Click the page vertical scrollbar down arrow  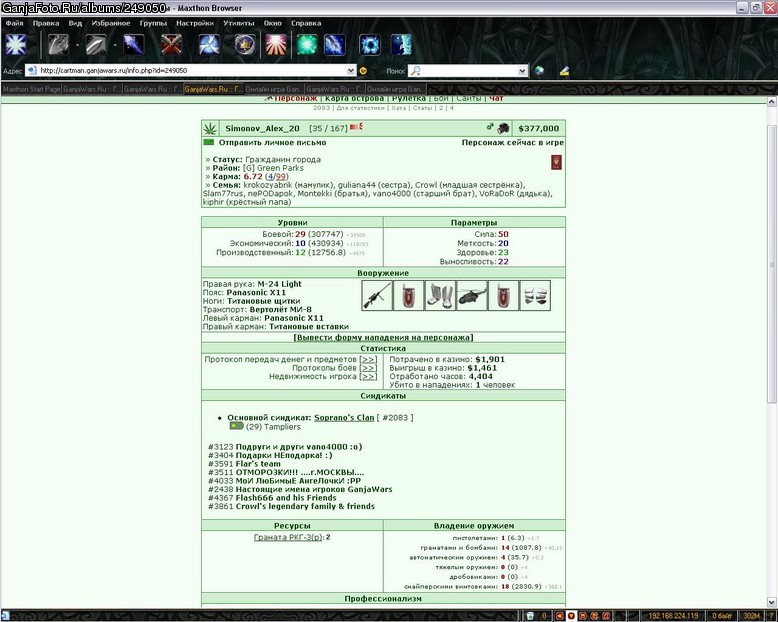(772, 602)
